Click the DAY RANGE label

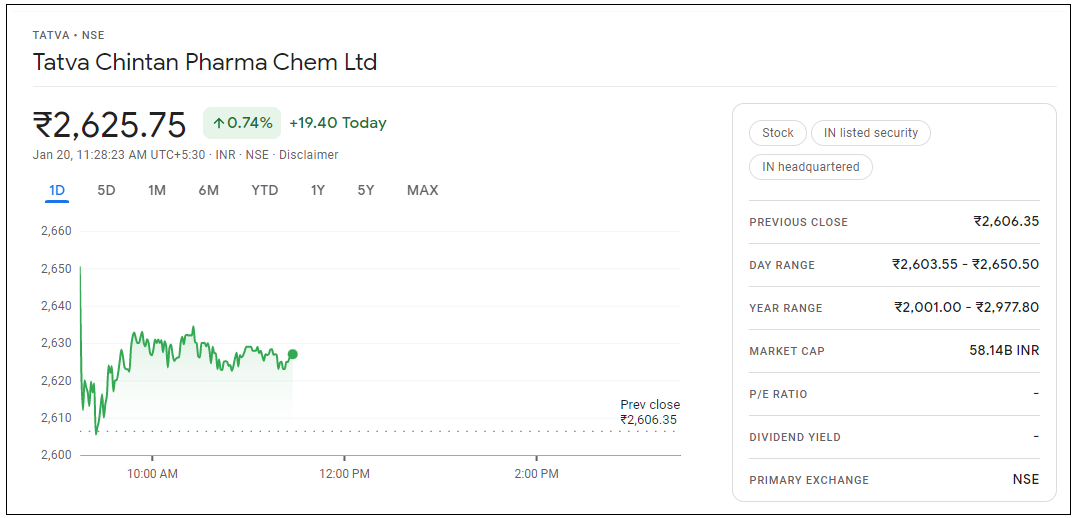click(782, 265)
